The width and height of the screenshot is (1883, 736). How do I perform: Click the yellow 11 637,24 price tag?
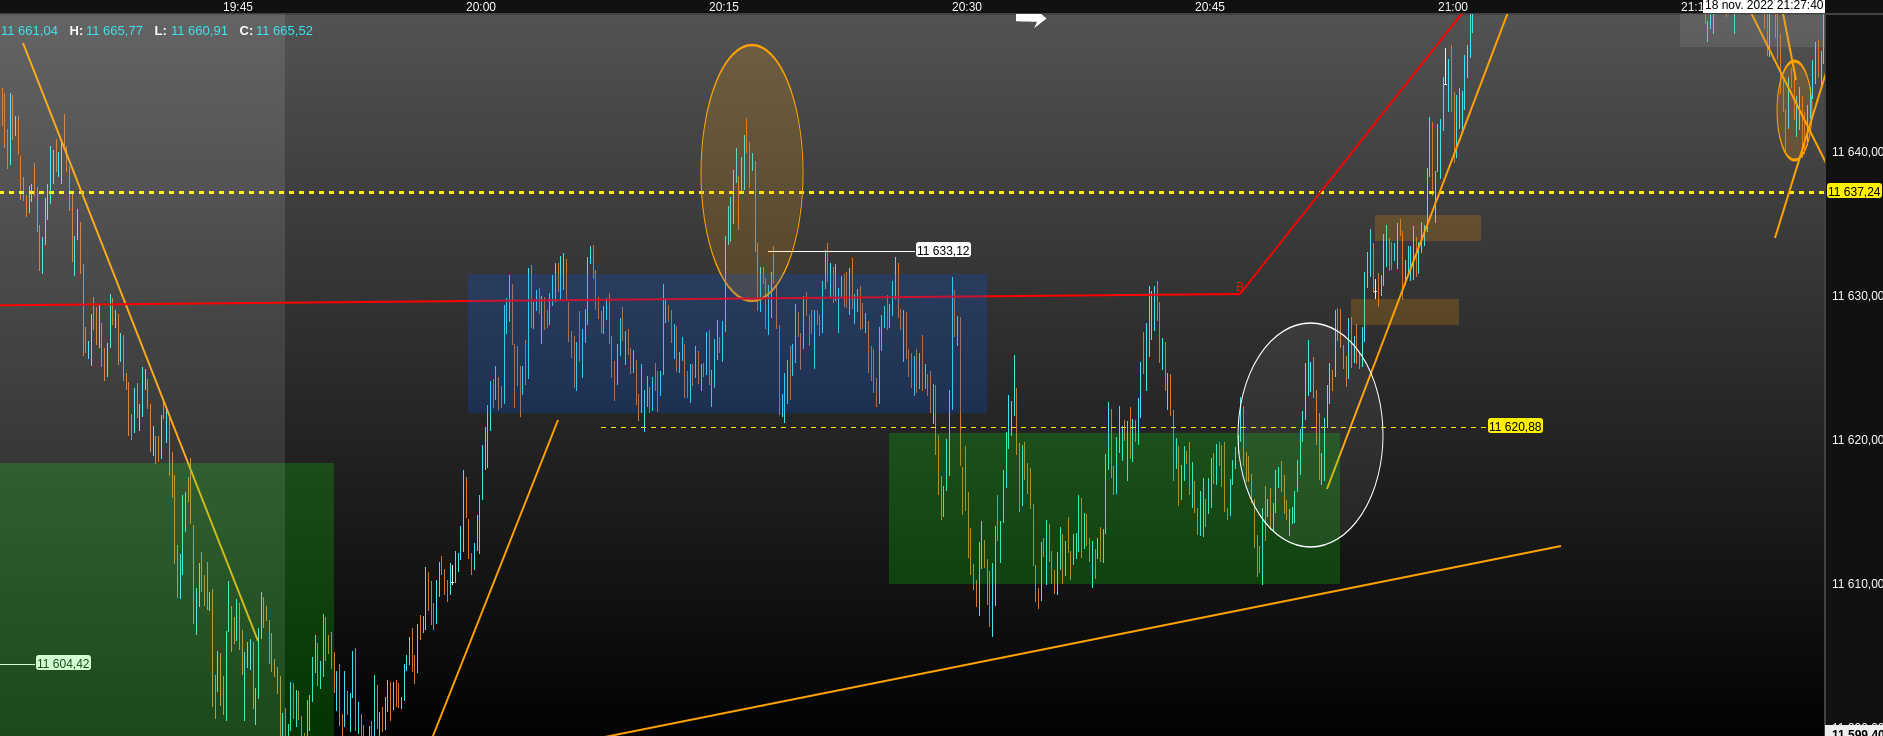(1854, 191)
